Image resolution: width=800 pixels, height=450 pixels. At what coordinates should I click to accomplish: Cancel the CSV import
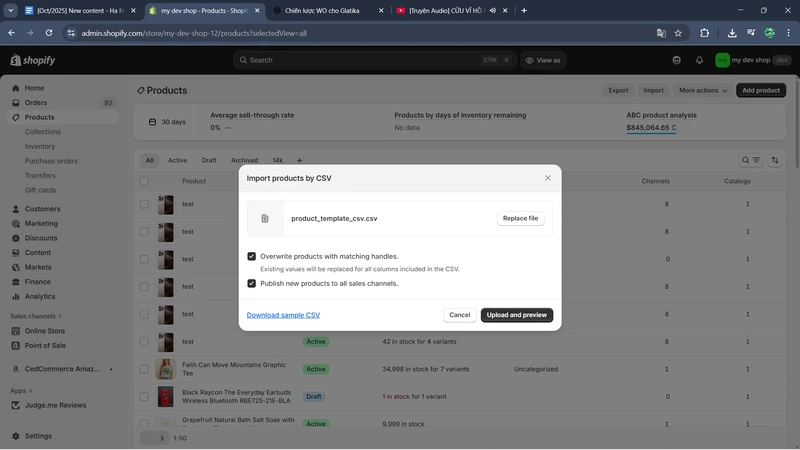tap(460, 315)
